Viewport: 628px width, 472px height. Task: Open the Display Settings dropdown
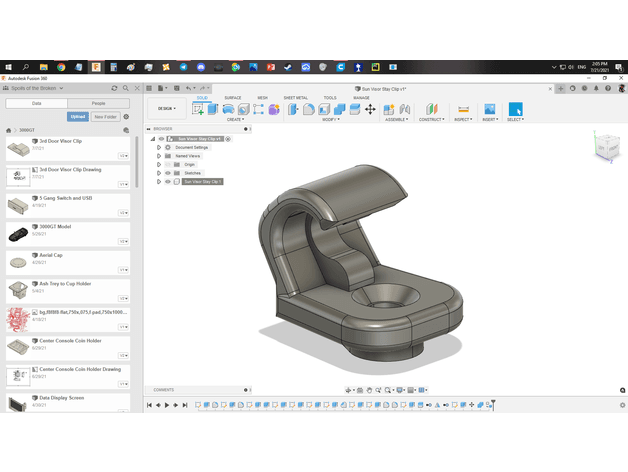[x=400, y=390]
